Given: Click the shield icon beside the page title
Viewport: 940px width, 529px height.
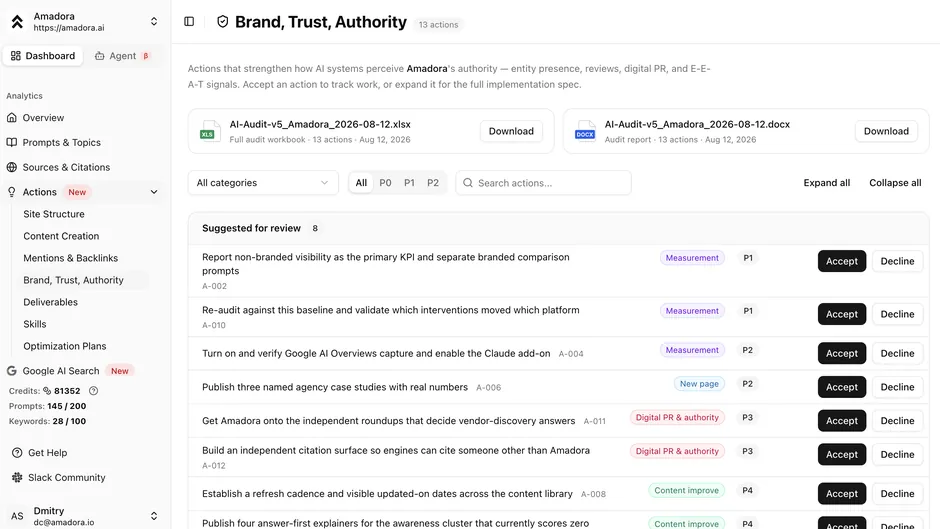Looking at the screenshot, I should [222, 22].
